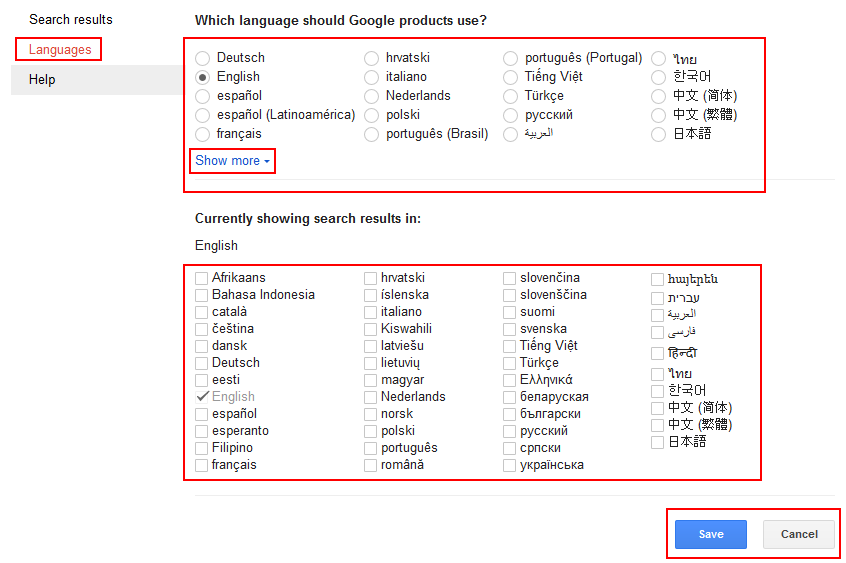Enable the українська checkbox
The width and height of the screenshot is (846, 563).
[509, 466]
